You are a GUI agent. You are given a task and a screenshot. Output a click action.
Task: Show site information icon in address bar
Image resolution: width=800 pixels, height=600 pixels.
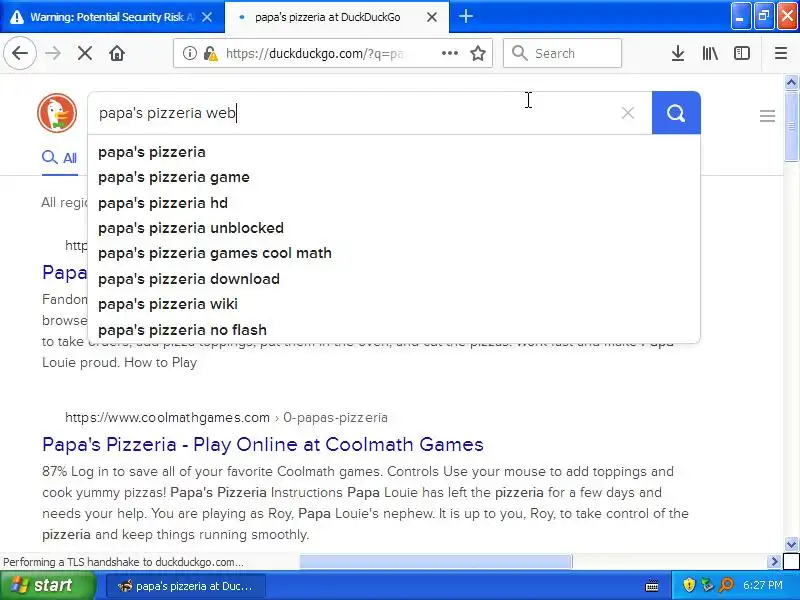pos(189,53)
